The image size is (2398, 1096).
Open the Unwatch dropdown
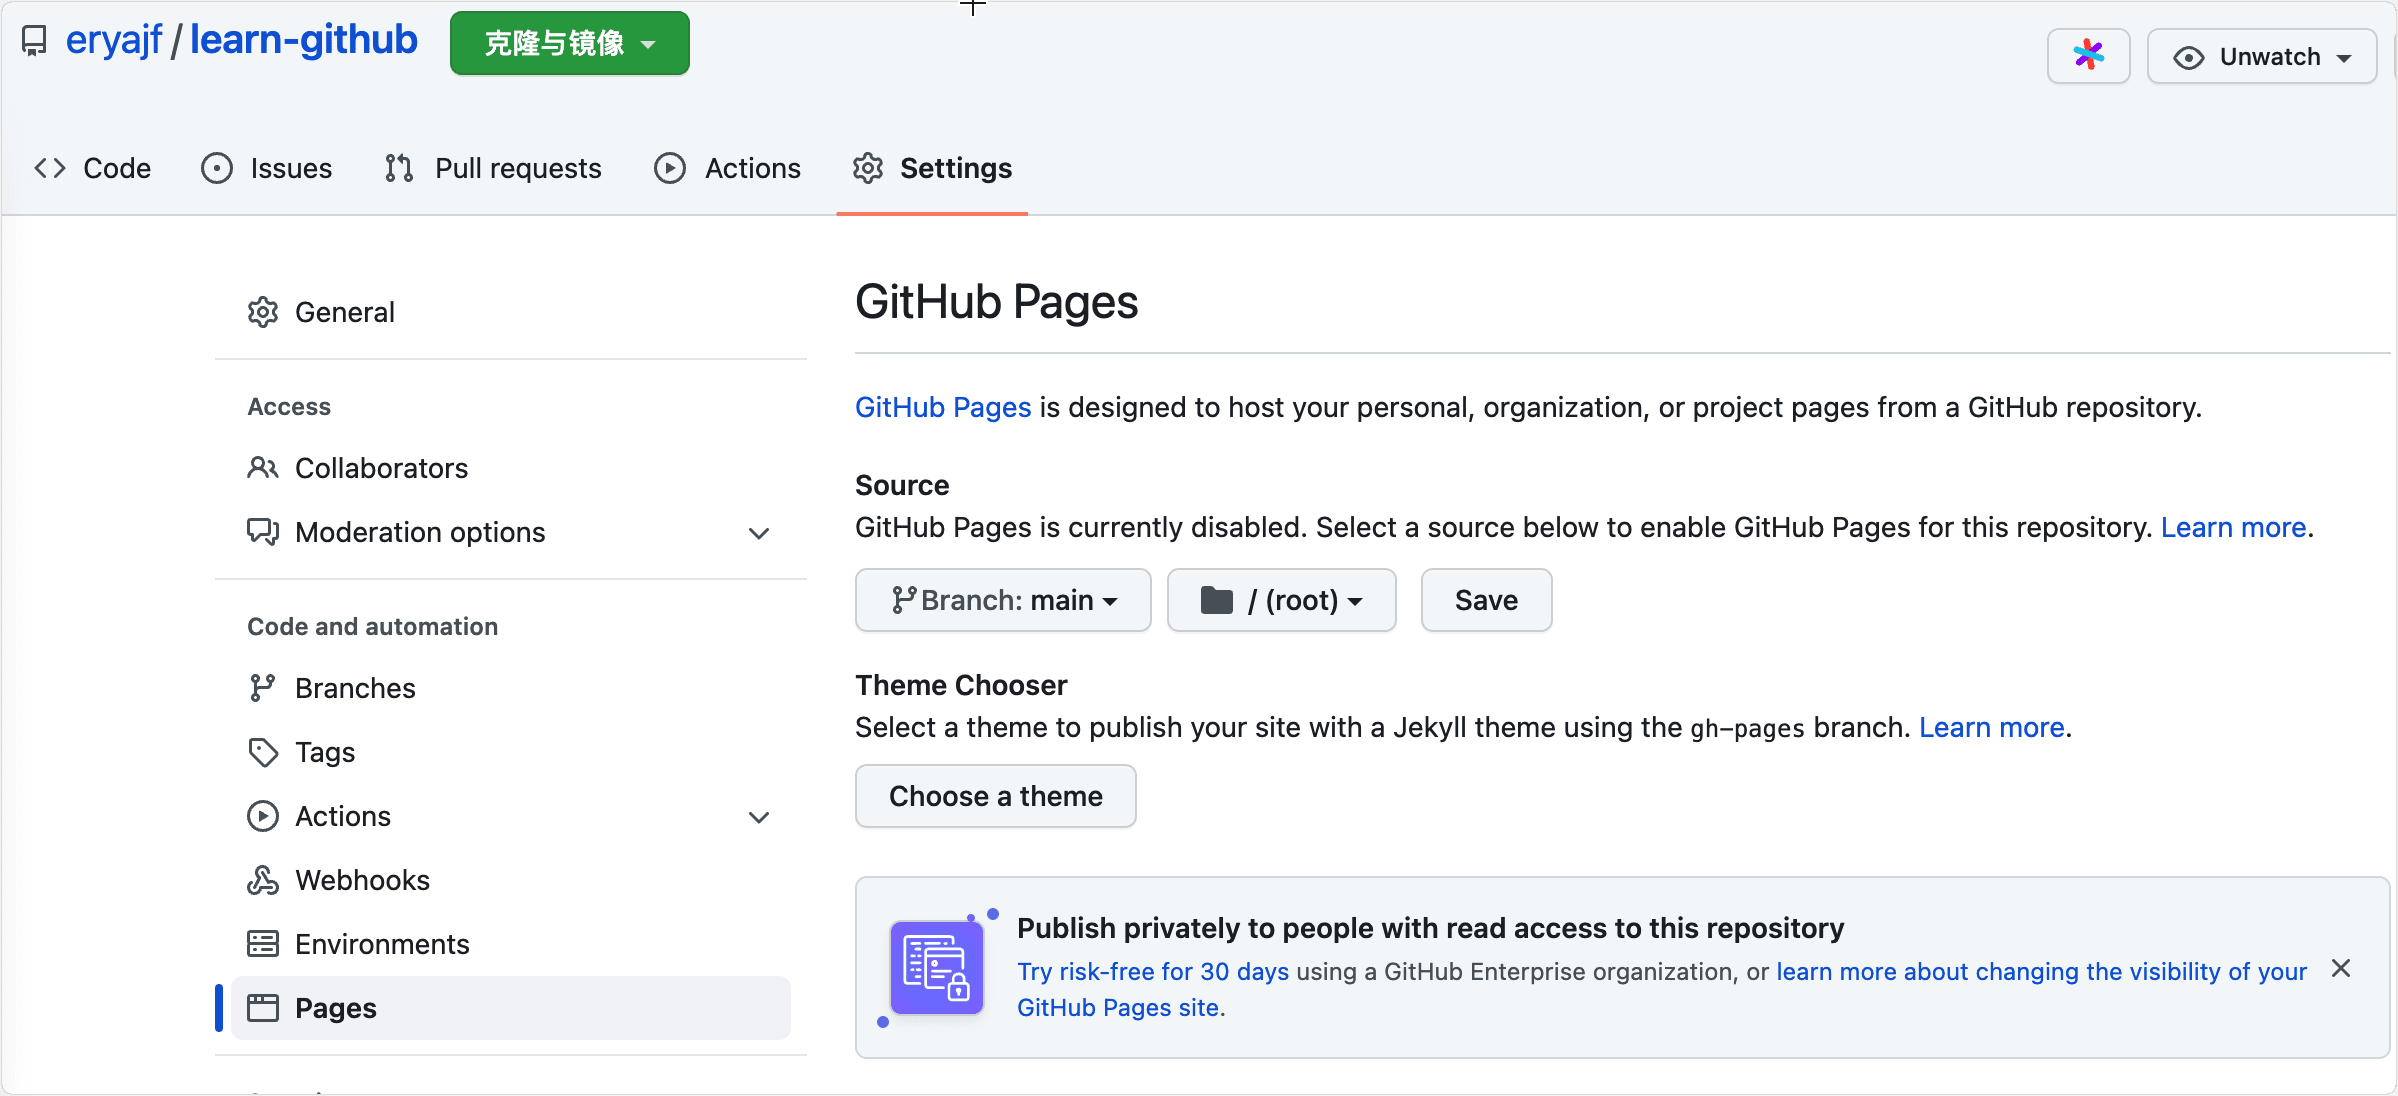[2262, 57]
